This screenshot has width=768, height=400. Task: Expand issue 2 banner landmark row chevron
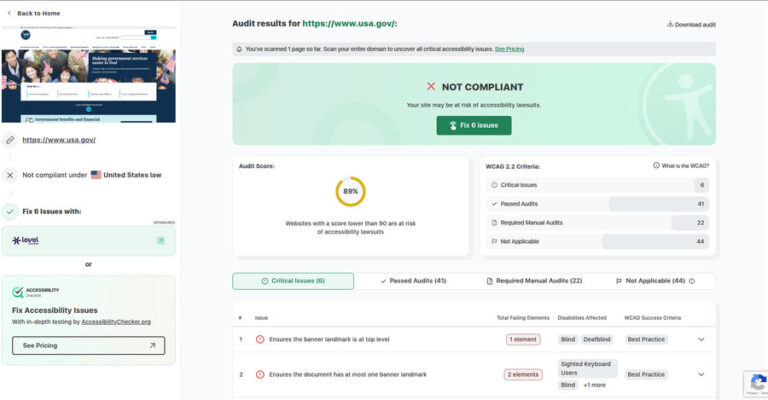[701, 375]
